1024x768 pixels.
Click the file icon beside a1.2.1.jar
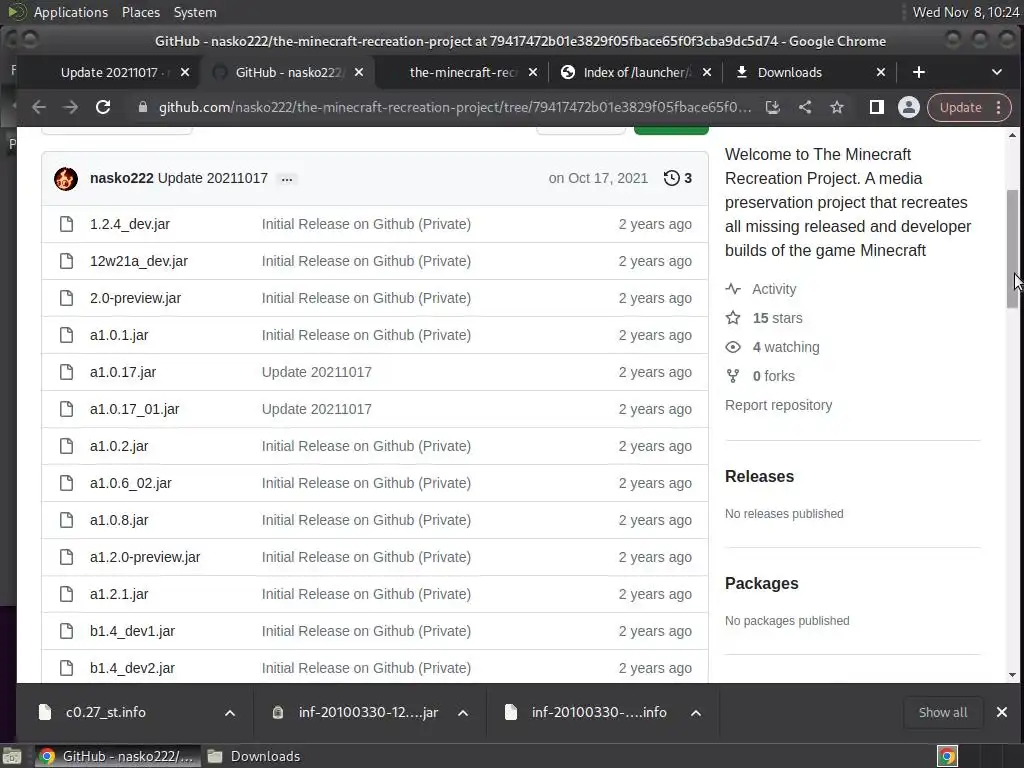[x=67, y=594]
